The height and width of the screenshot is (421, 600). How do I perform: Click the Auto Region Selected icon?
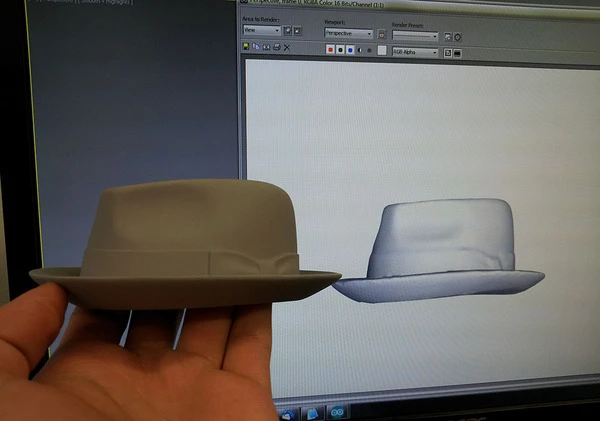[297, 31]
